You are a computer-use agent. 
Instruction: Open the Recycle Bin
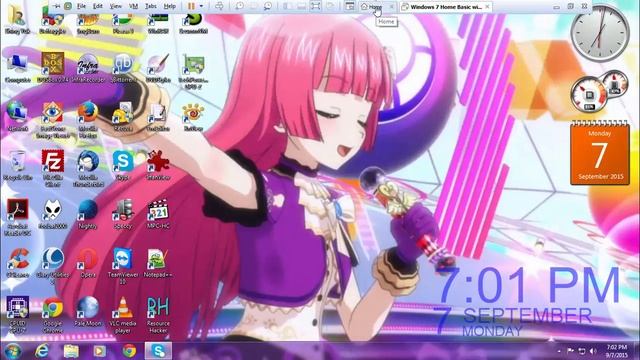click(x=18, y=166)
